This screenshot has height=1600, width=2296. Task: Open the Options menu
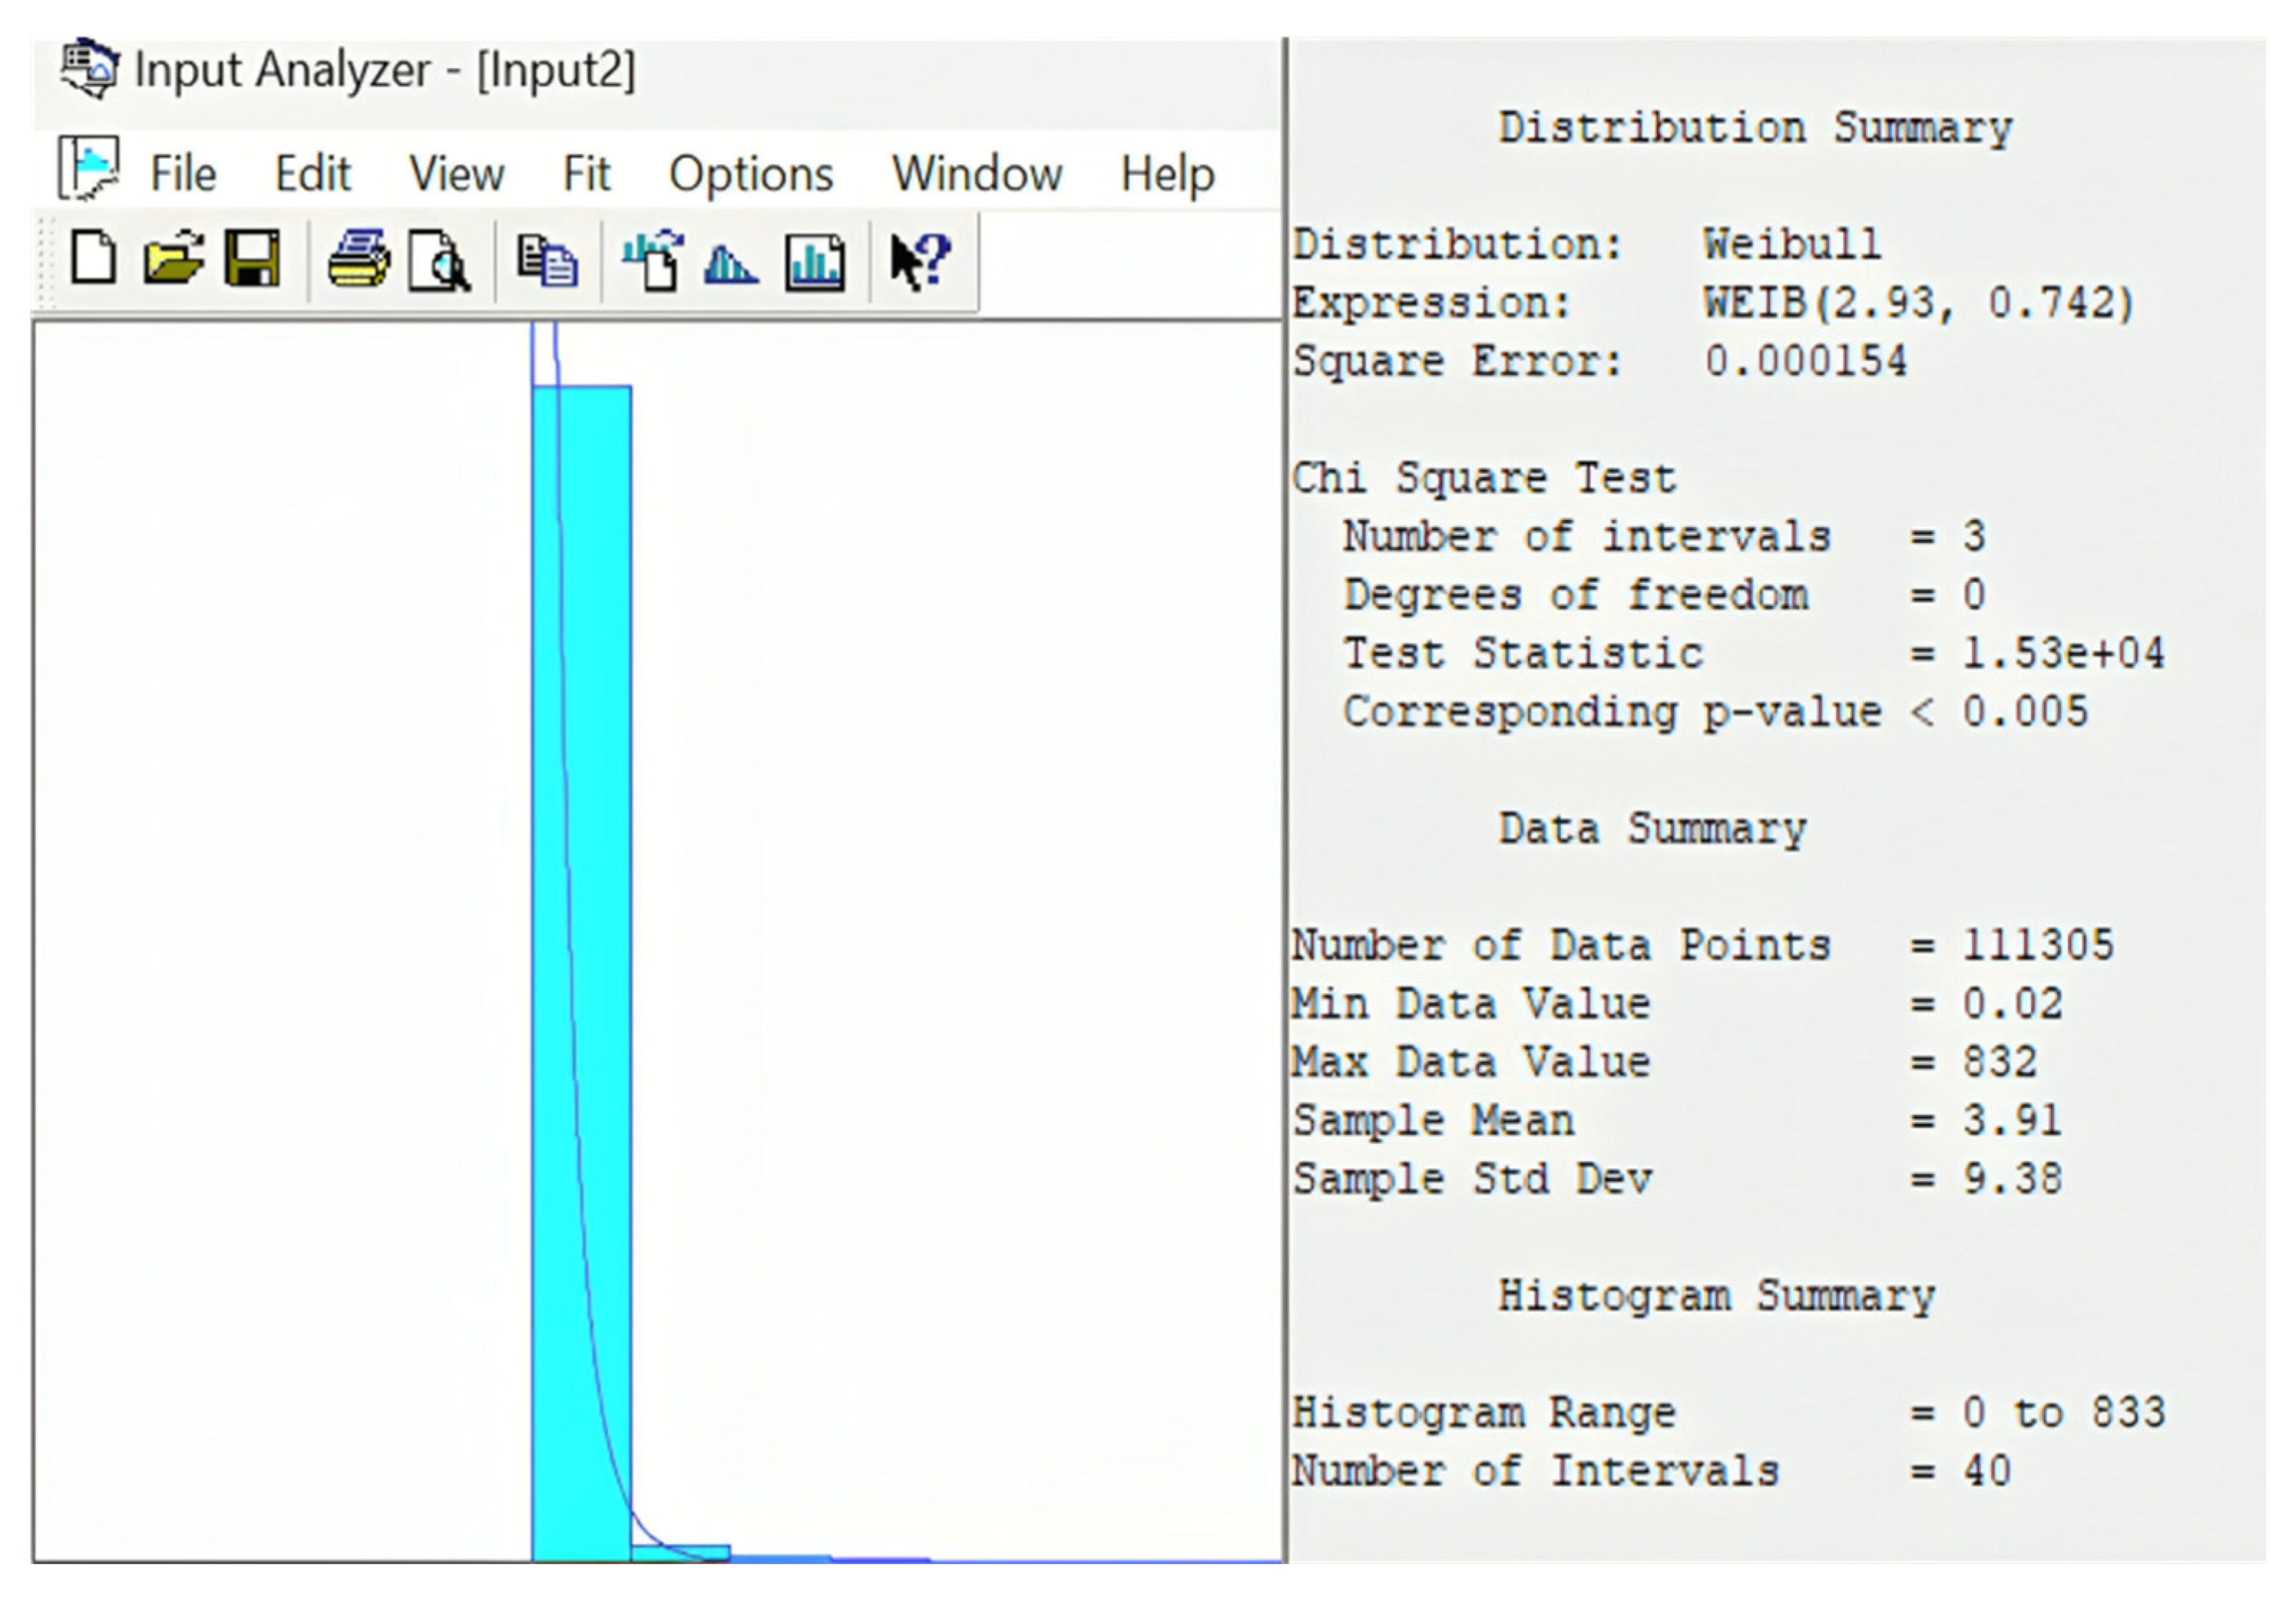[x=750, y=174]
